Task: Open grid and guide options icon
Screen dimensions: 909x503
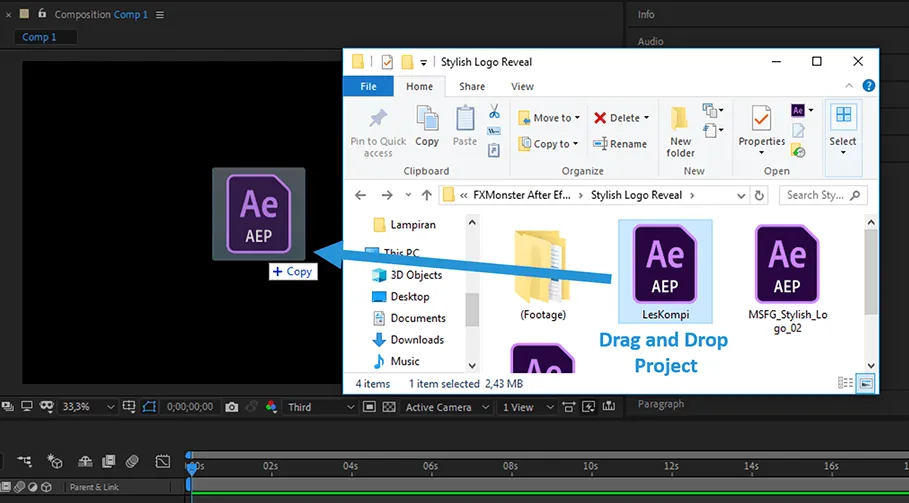Action: (129, 407)
